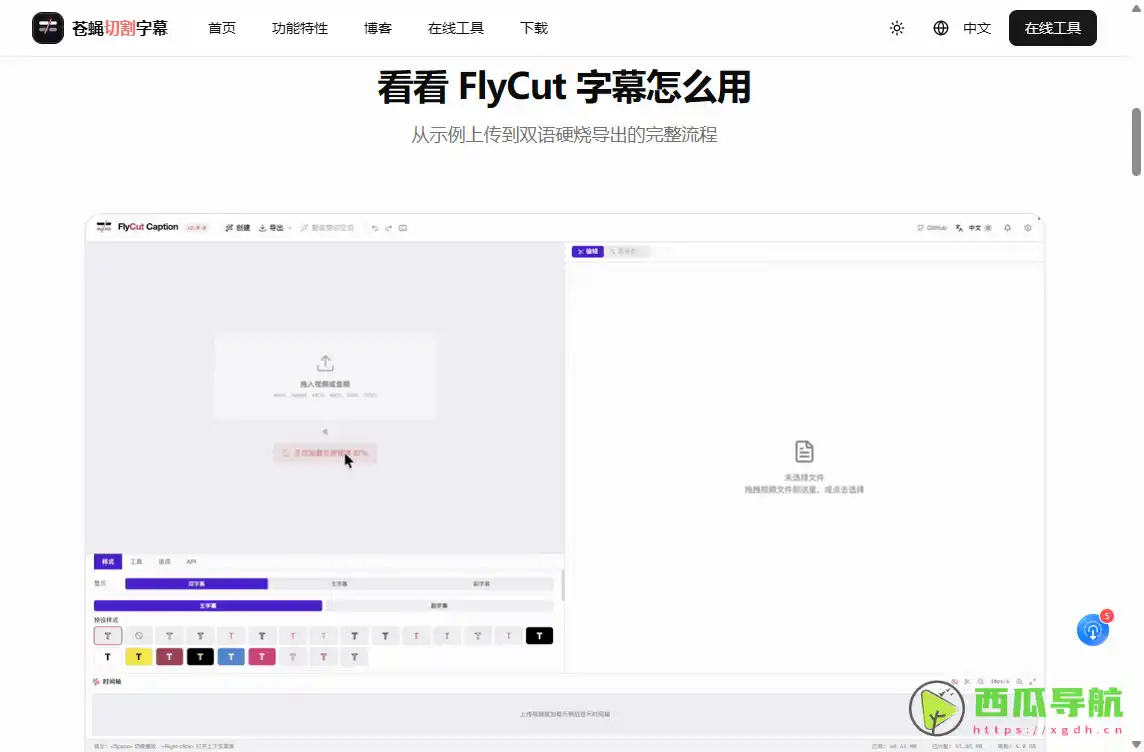Viewport: 1144px width, 752px height.
Task: Go to 首页 in the navigation
Action: (222, 28)
